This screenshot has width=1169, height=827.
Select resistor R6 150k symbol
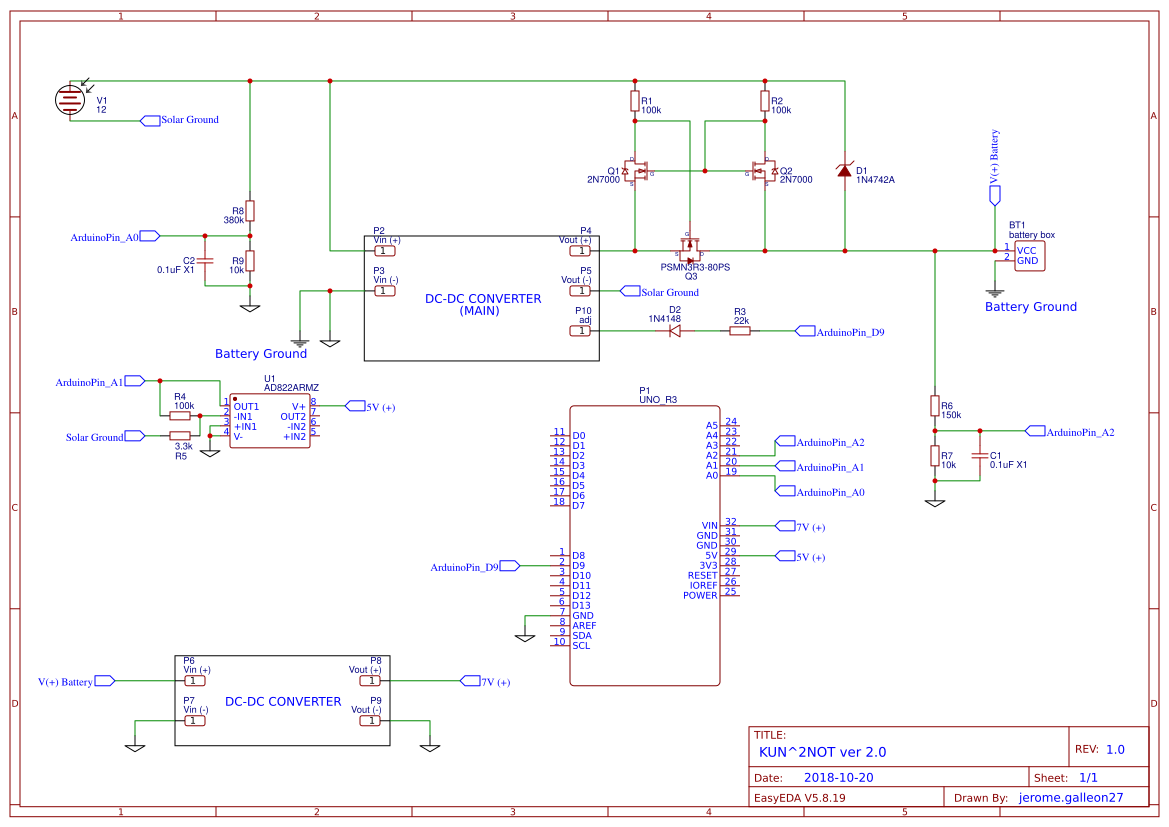click(935, 408)
